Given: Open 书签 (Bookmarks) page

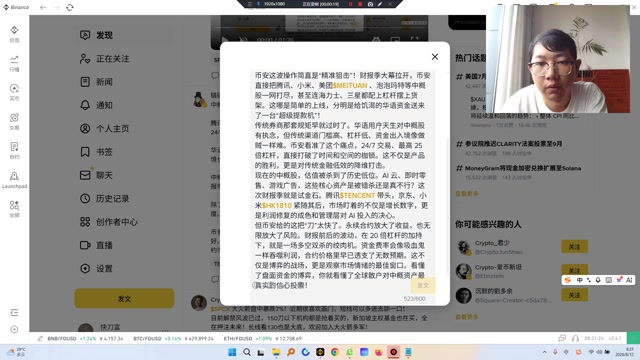Looking at the screenshot, I should point(96,152).
